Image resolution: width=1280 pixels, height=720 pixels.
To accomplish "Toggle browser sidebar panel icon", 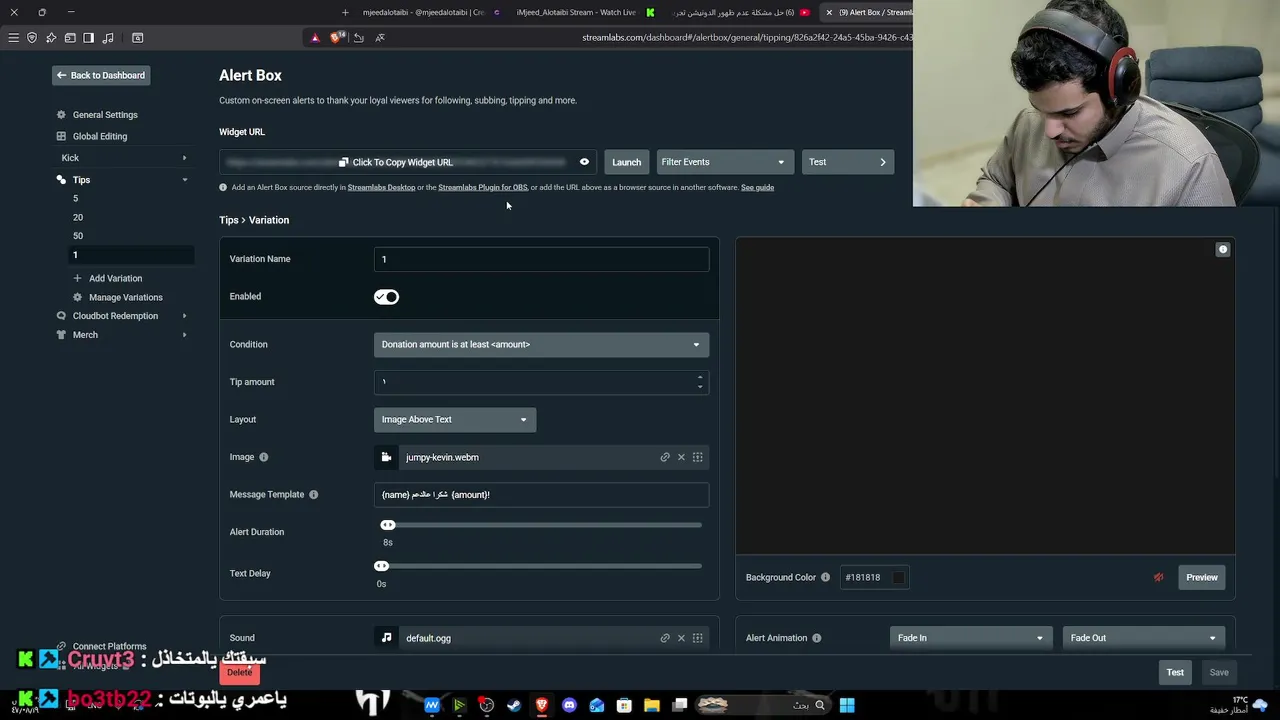I will coord(88,38).
